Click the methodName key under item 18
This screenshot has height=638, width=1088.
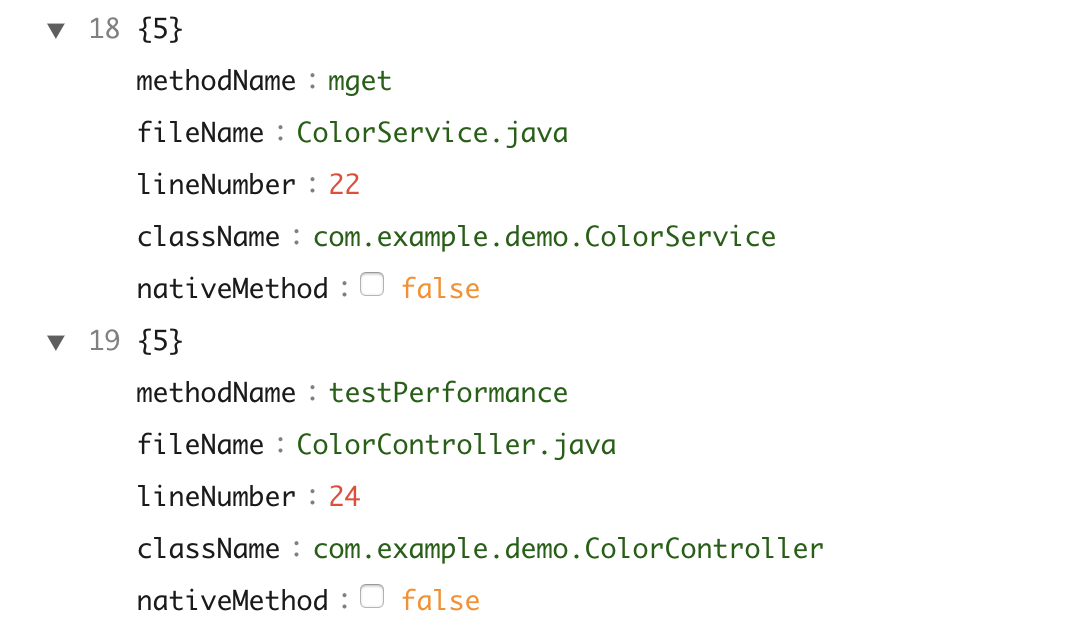(x=216, y=81)
